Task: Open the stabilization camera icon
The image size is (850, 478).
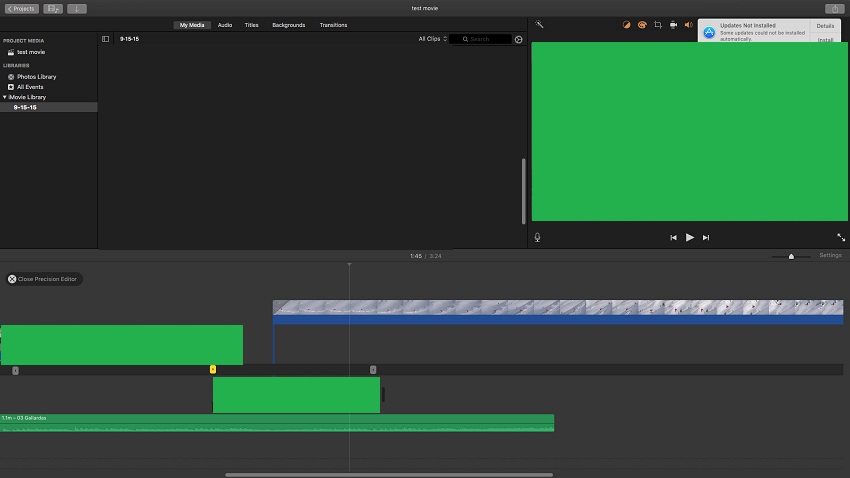Action: [x=673, y=25]
